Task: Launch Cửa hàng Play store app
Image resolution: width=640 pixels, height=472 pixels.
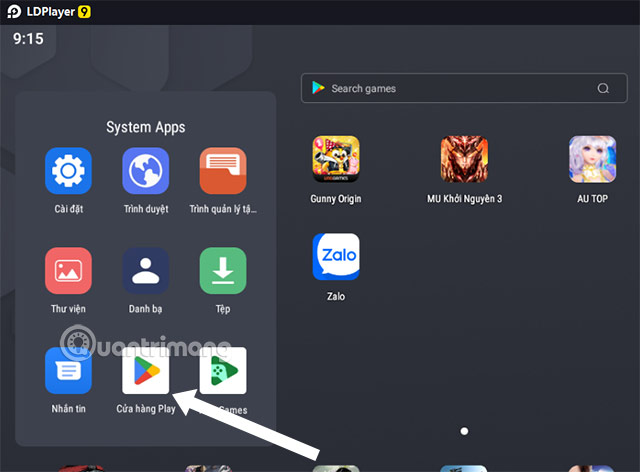Action: pos(146,371)
